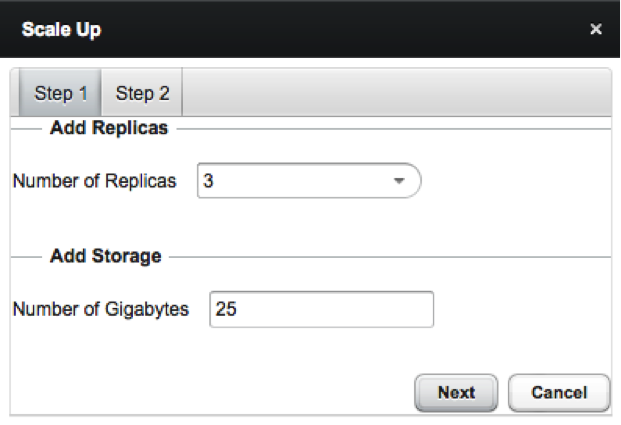Expand the Number of Replicas dropdown arrow
This screenshot has width=621, height=425.
(x=398, y=182)
